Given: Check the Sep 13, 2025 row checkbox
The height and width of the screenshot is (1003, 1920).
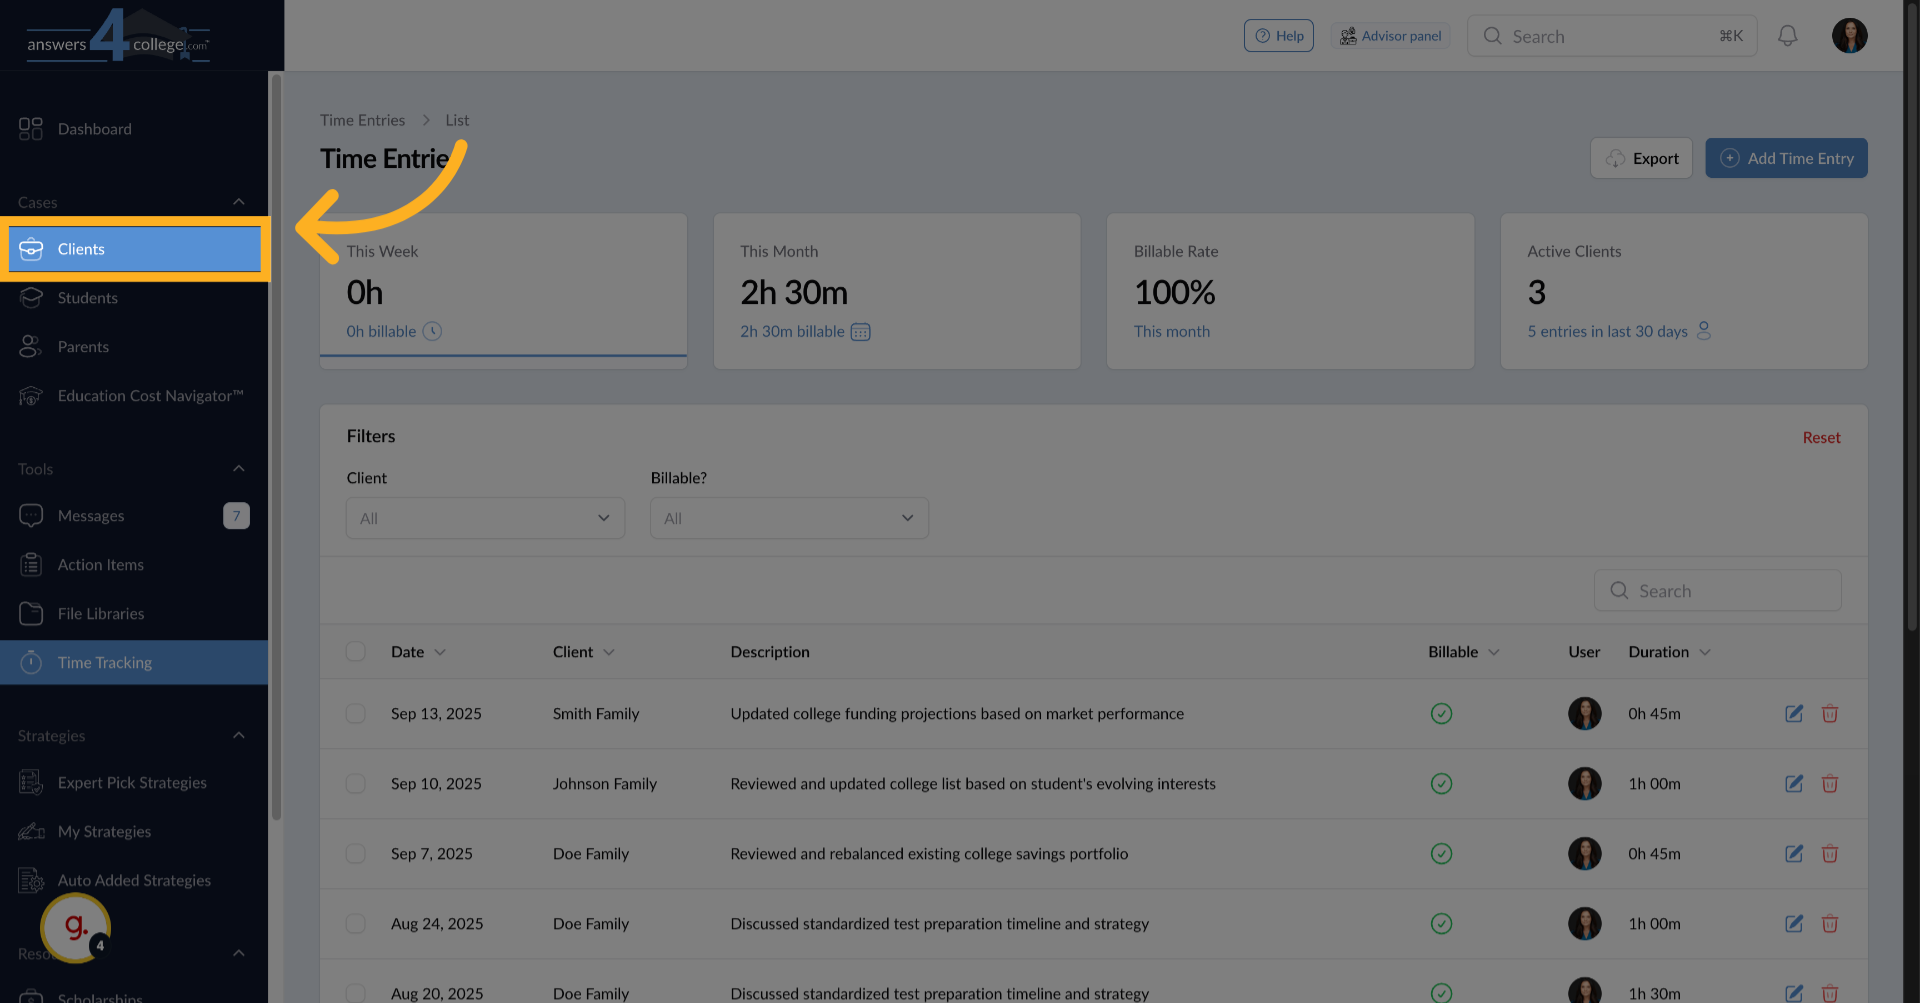Looking at the screenshot, I should tap(356, 714).
